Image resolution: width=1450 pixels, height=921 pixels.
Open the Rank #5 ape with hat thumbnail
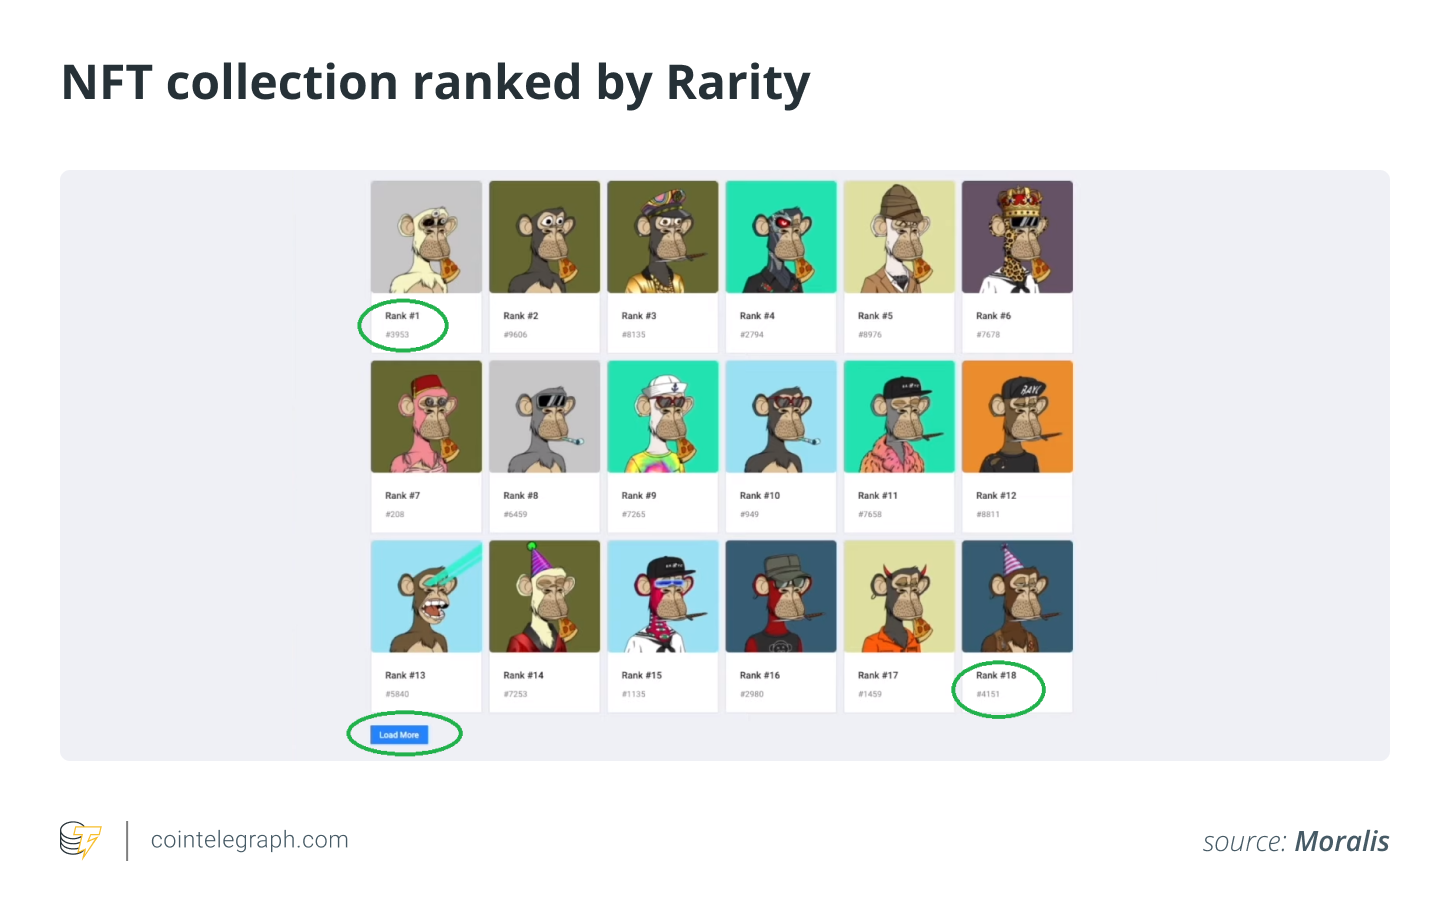899,237
